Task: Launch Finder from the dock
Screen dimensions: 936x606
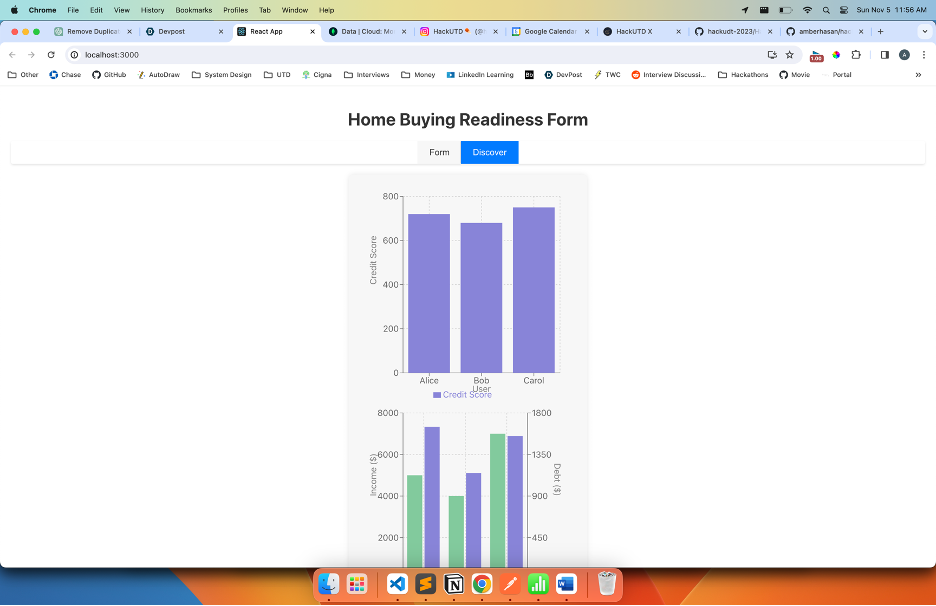Action: point(328,584)
